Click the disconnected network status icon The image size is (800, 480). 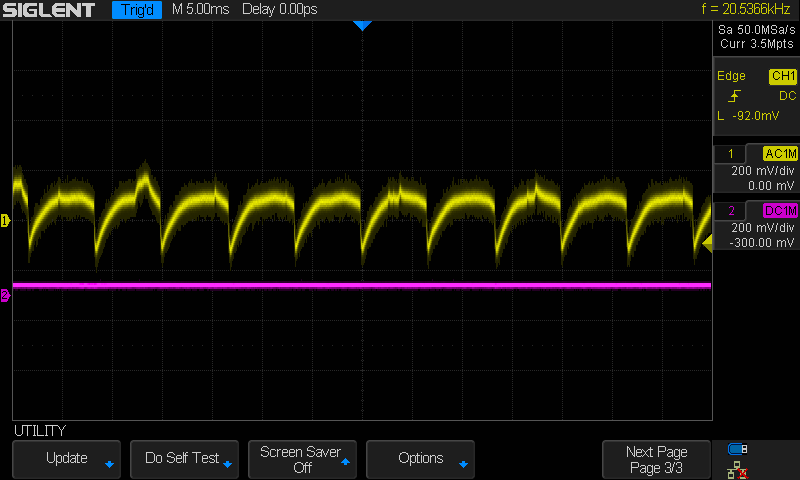(x=738, y=468)
